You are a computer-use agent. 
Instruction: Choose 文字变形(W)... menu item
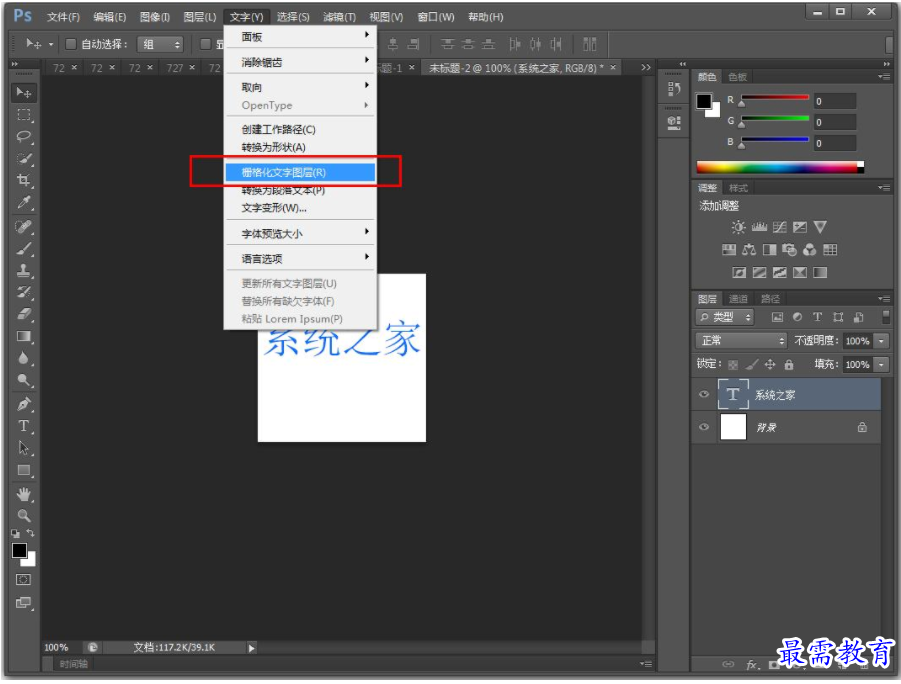pyautogui.click(x=300, y=208)
